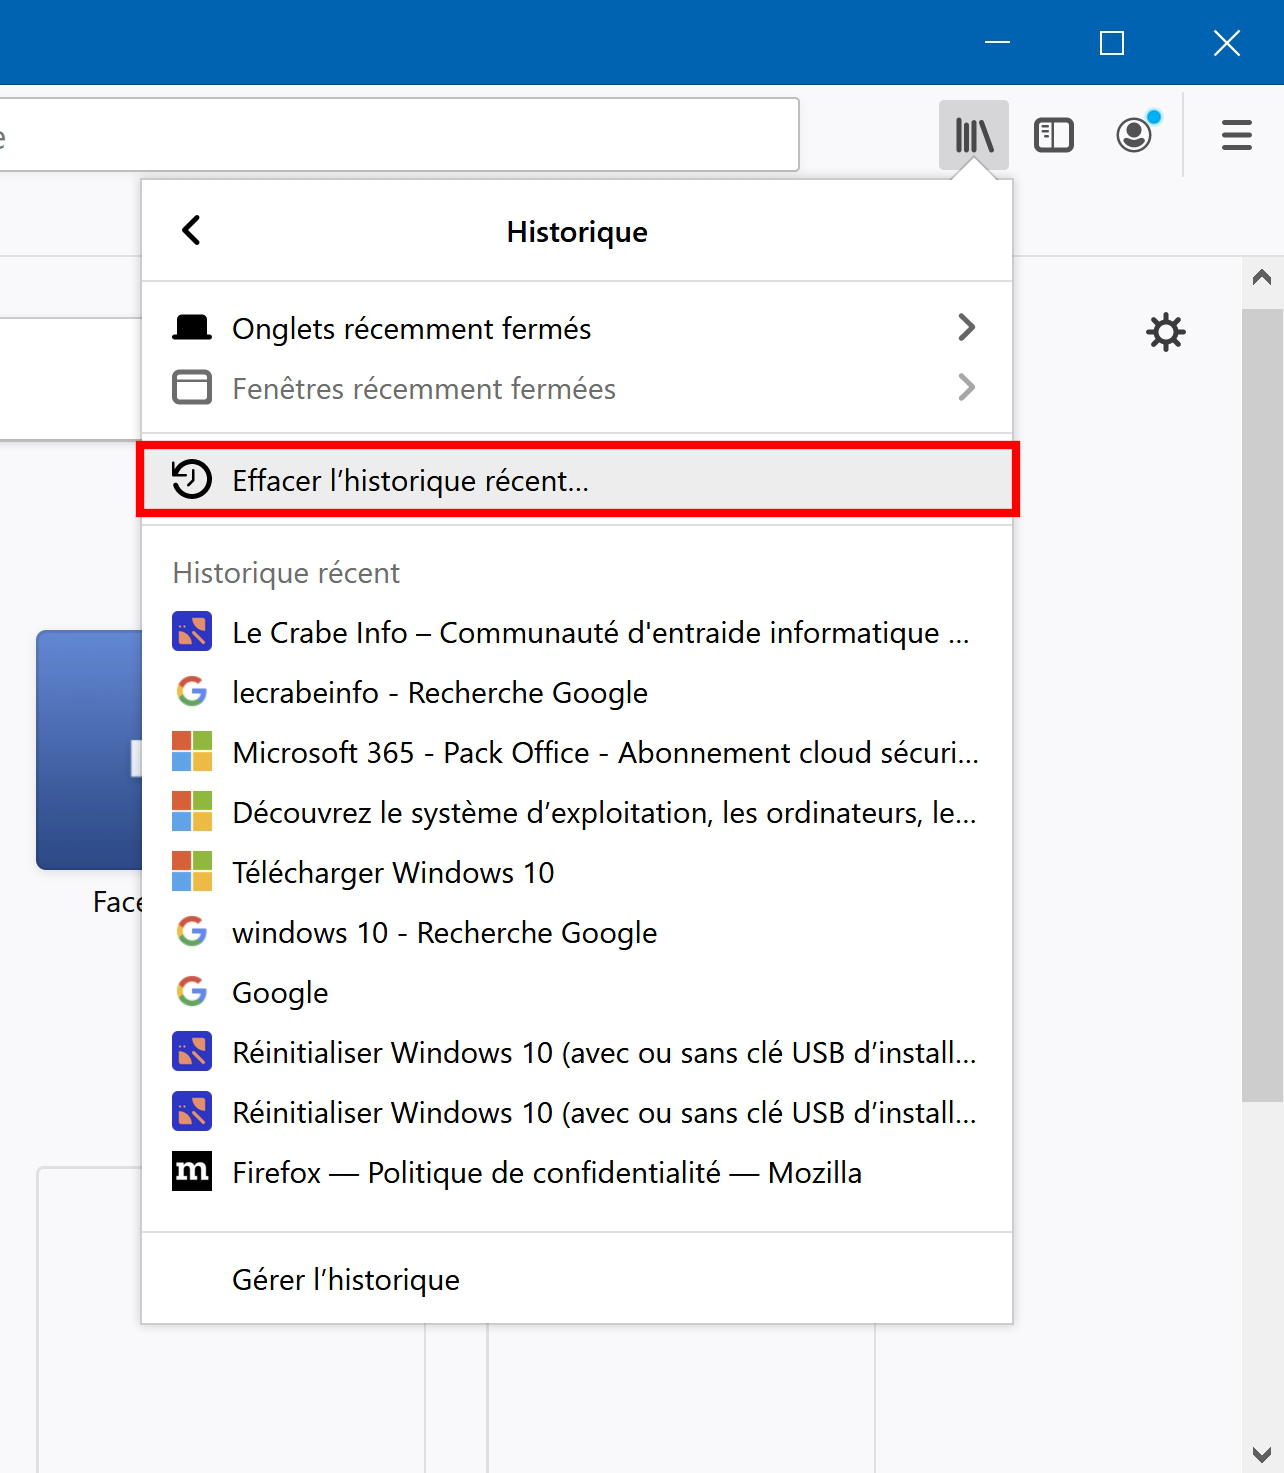The height and width of the screenshot is (1473, 1284).
Task: Click the vertical scrollbar thumb
Action: coord(1262,705)
